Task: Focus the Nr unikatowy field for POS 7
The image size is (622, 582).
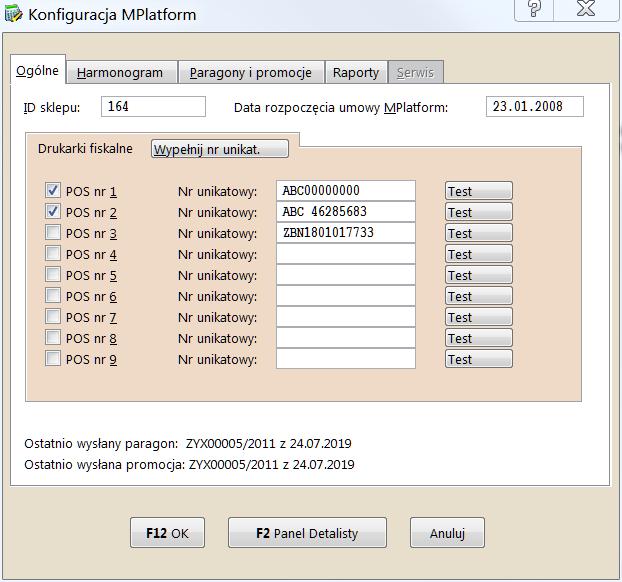Action: click(x=346, y=317)
